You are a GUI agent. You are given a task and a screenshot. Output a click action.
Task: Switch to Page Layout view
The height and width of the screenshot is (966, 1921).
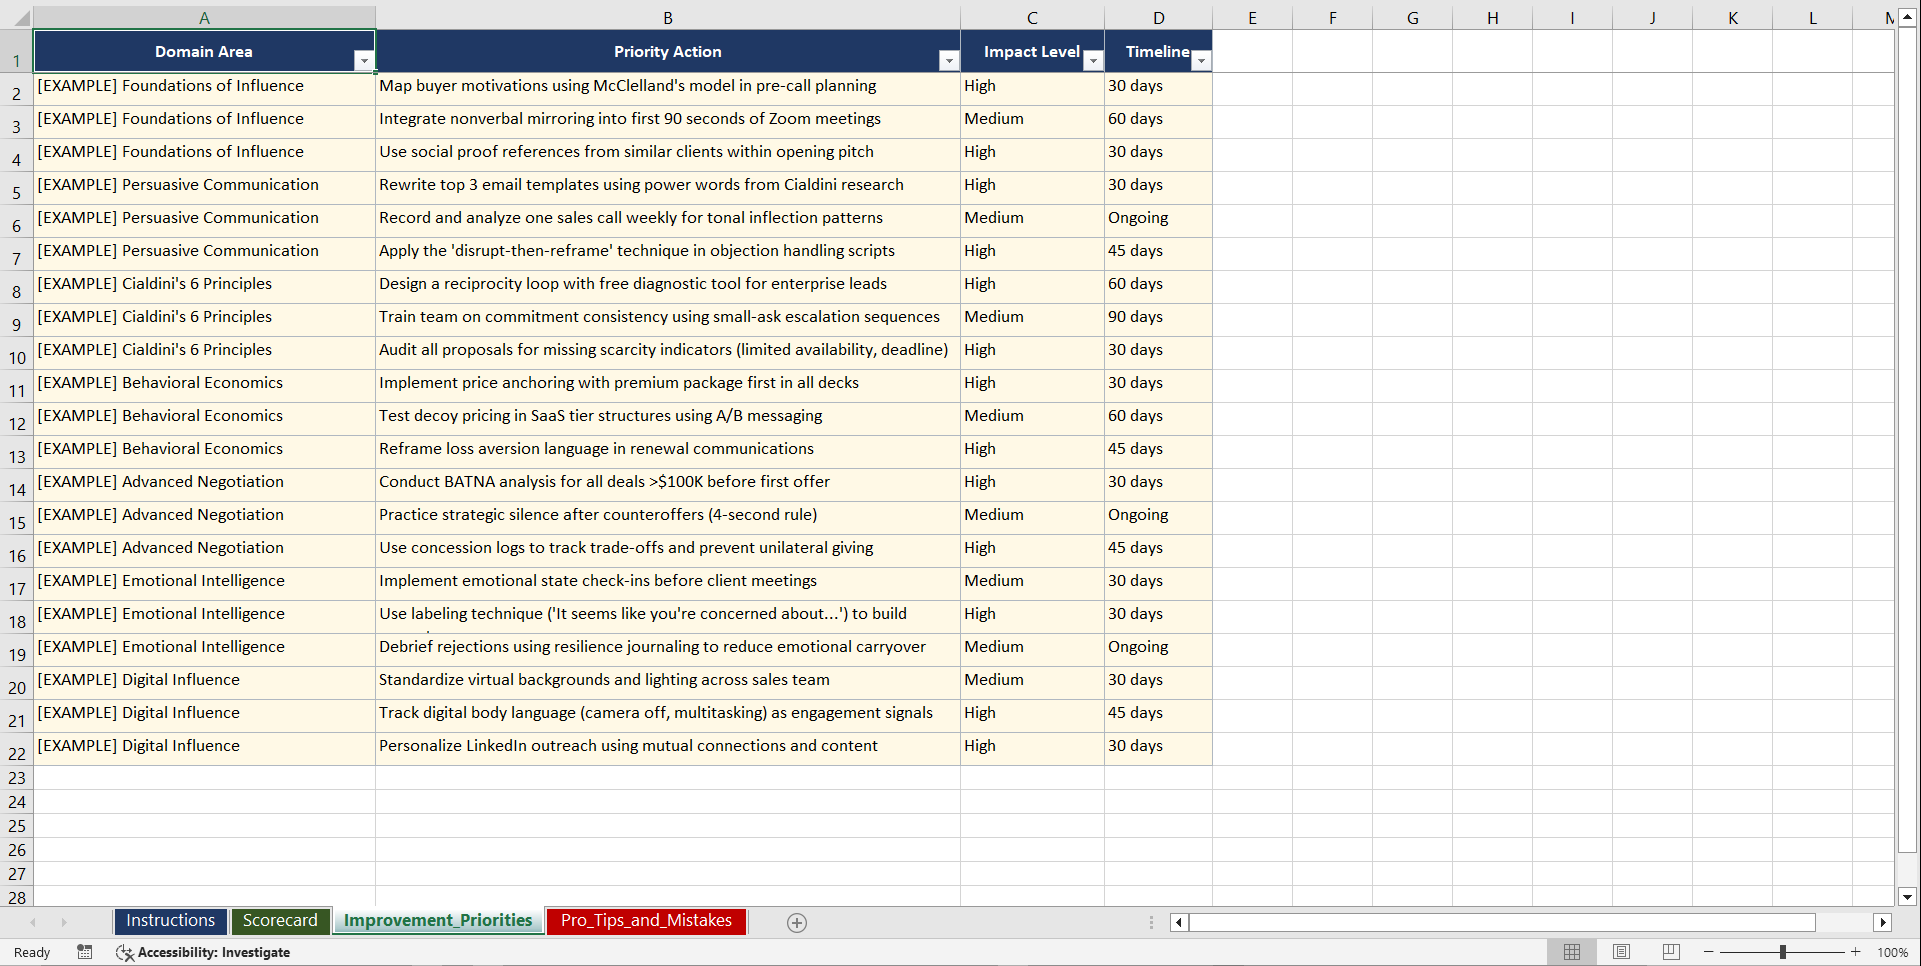coord(1621,951)
